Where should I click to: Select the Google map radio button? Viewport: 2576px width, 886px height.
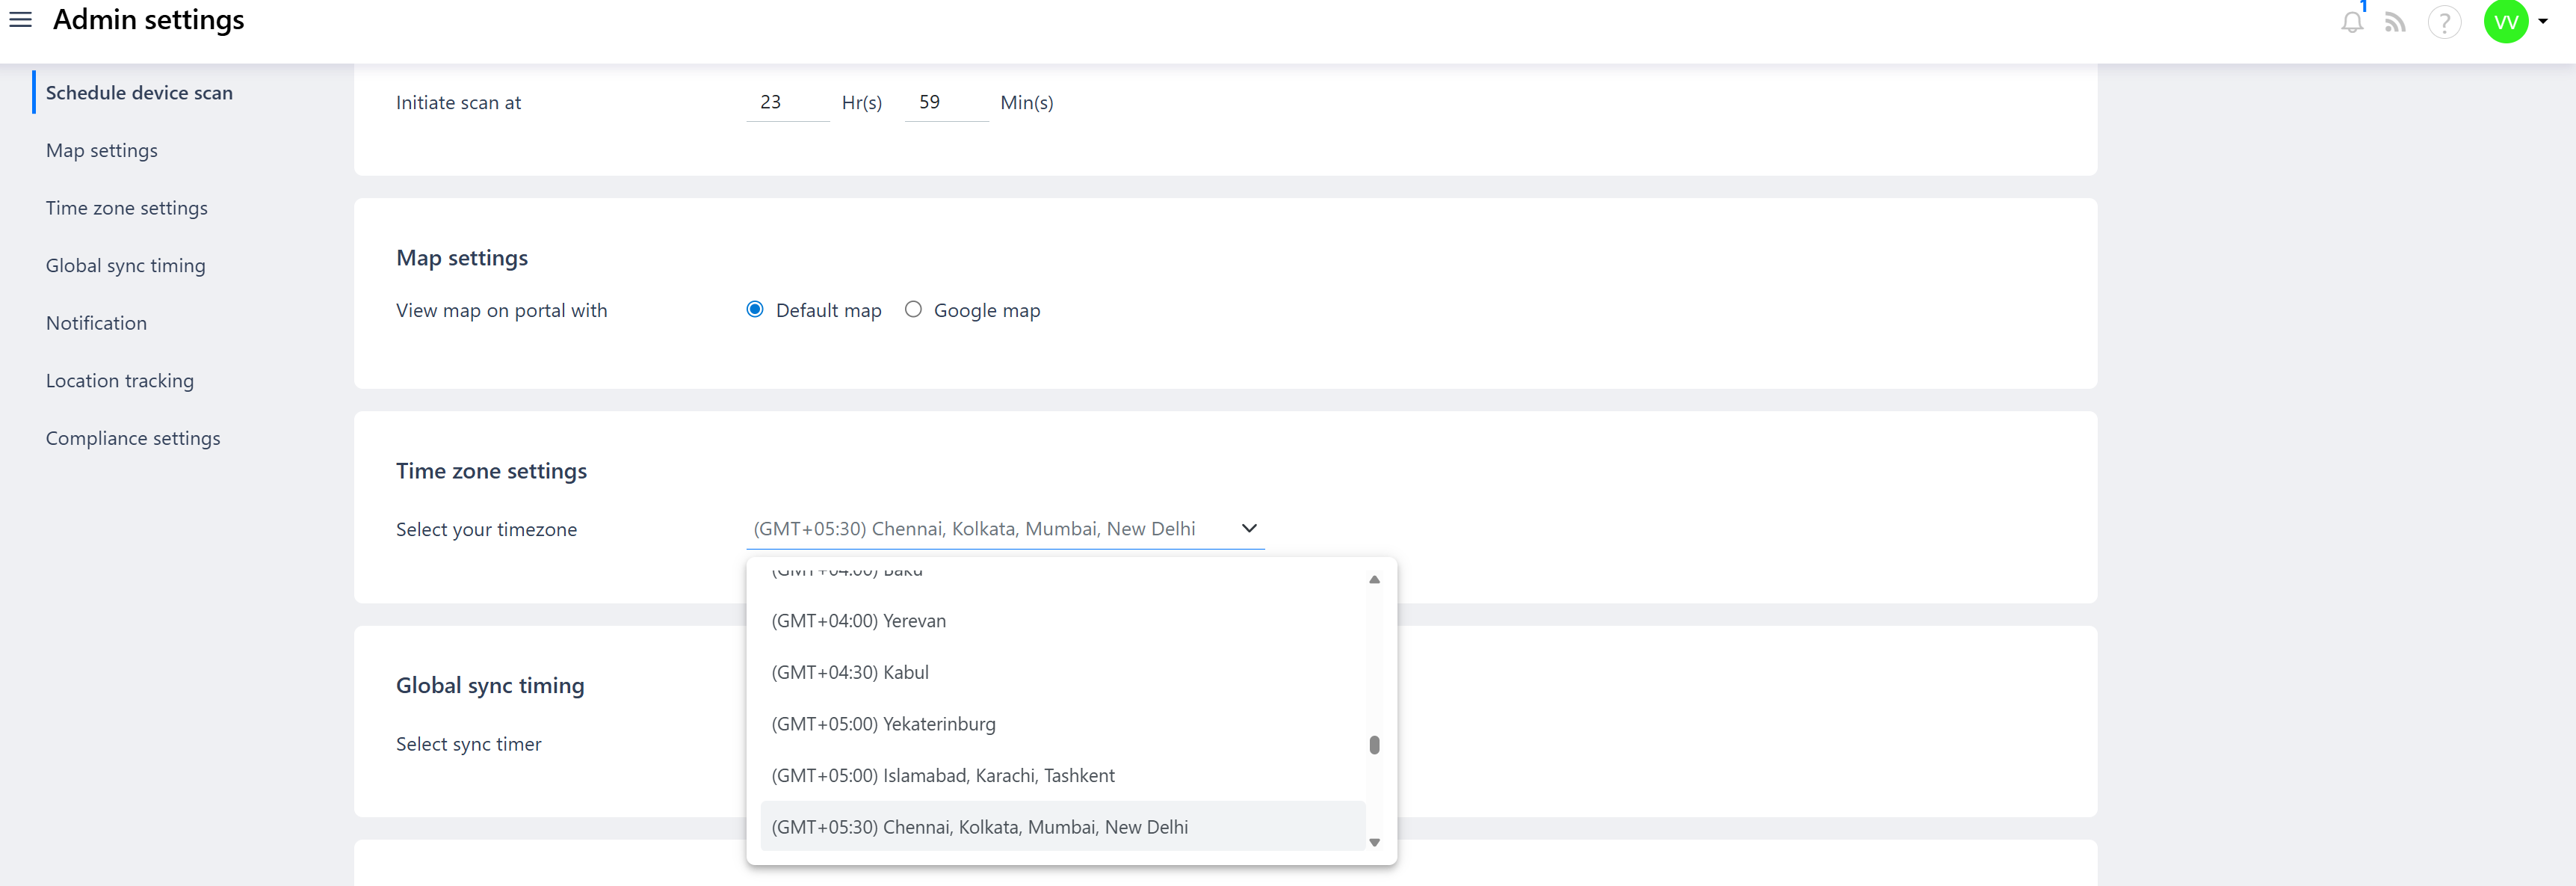click(x=913, y=309)
